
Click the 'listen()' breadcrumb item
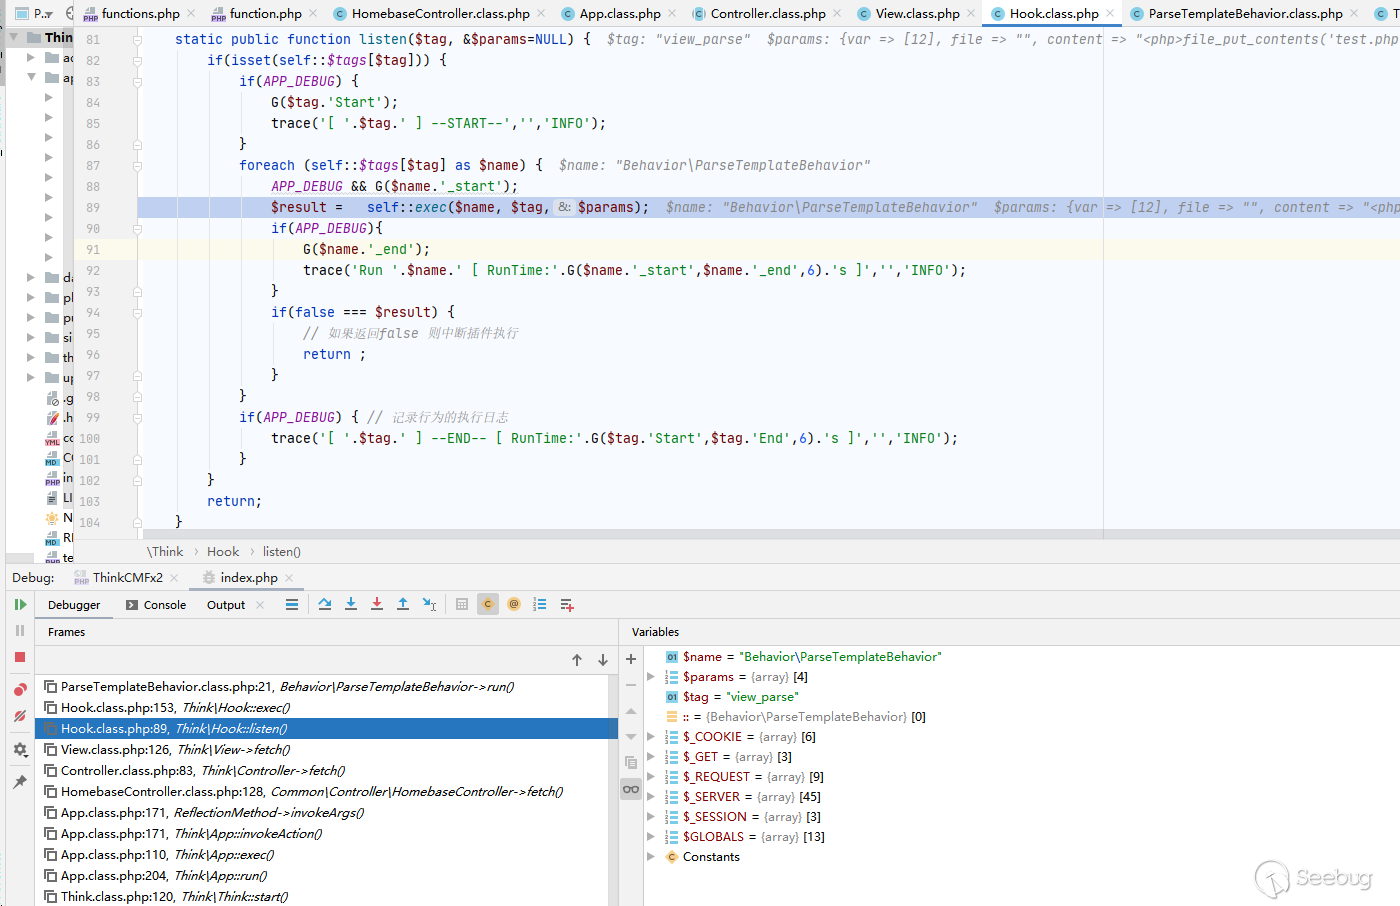pos(281,552)
